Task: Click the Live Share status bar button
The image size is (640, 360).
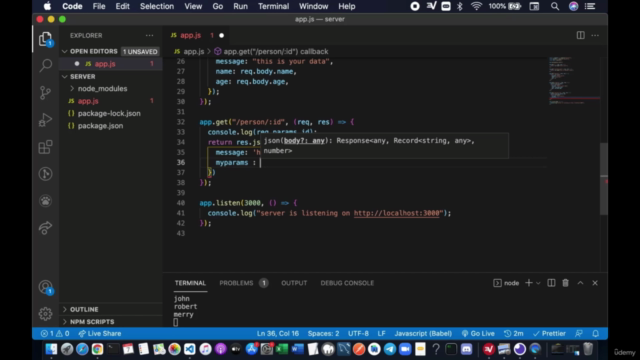Action: [x=100, y=333]
